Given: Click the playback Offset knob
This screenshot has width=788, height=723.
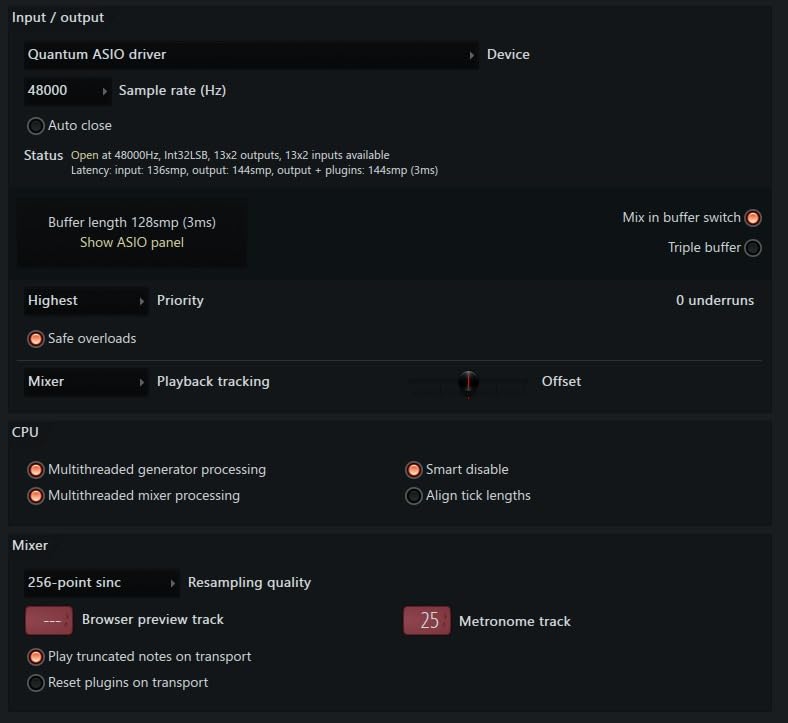Looking at the screenshot, I should (468, 382).
